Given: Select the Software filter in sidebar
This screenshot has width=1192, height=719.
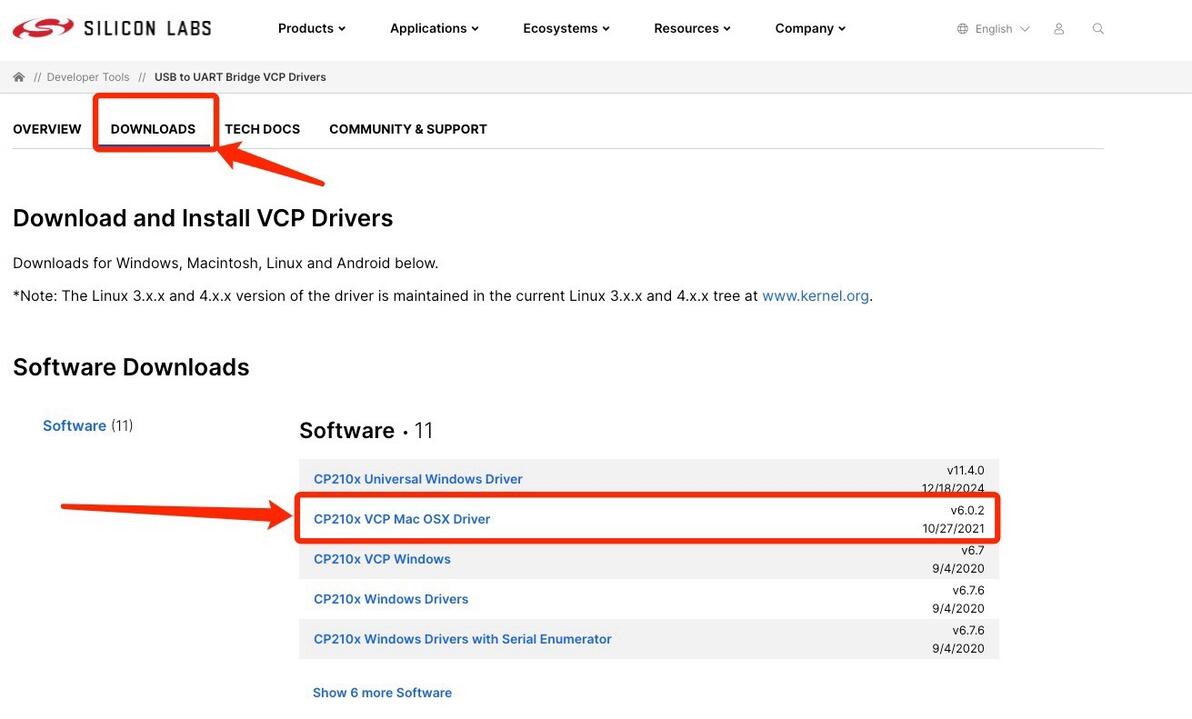Looking at the screenshot, I should 74,426.
